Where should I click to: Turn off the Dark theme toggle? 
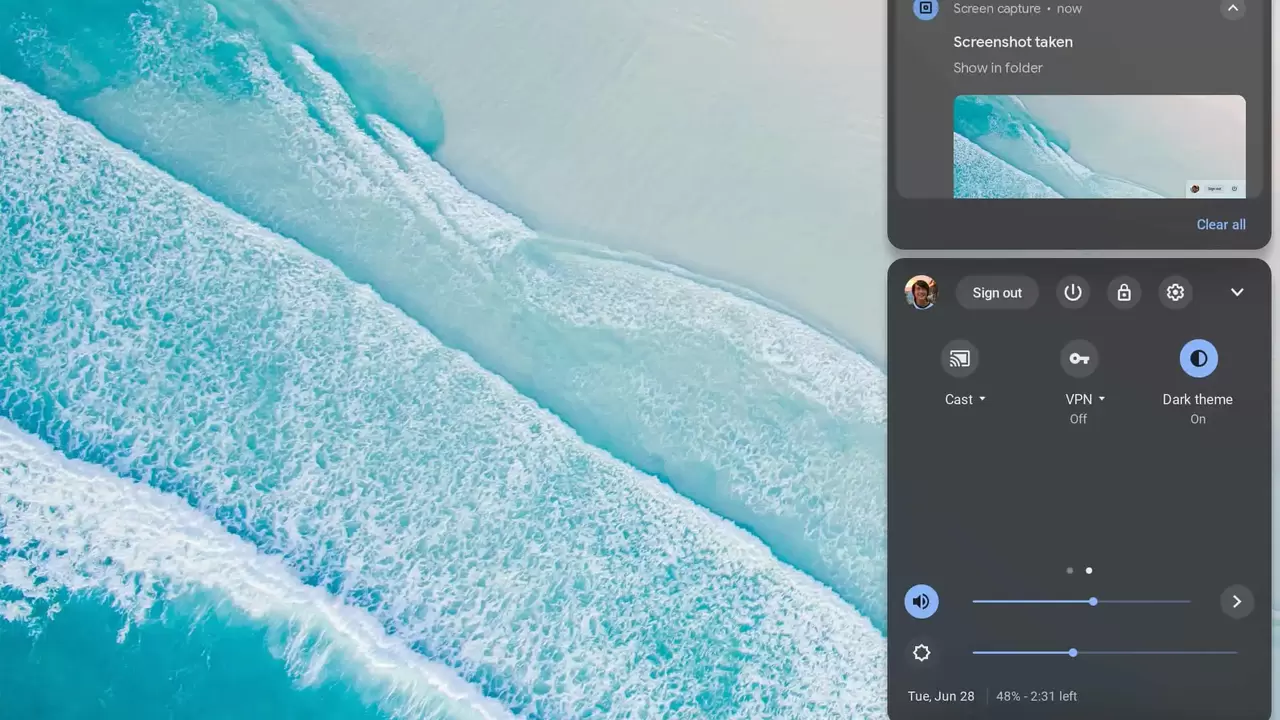1198,358
